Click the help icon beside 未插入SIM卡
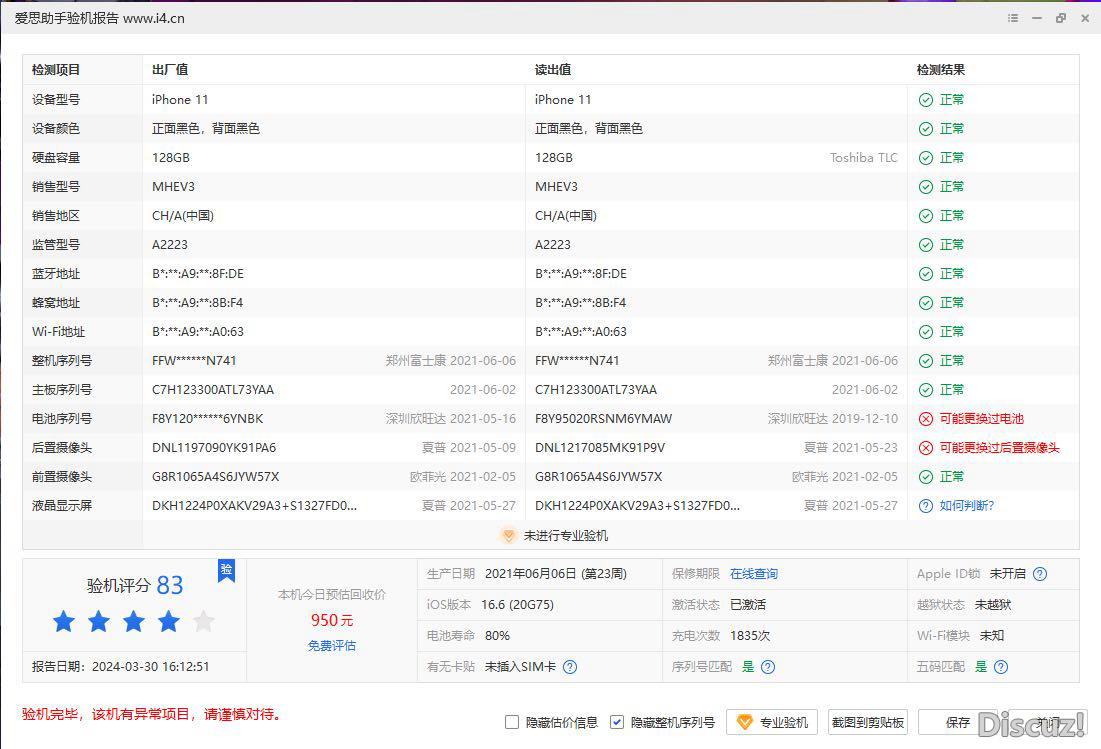 click(x=570, y=667)
